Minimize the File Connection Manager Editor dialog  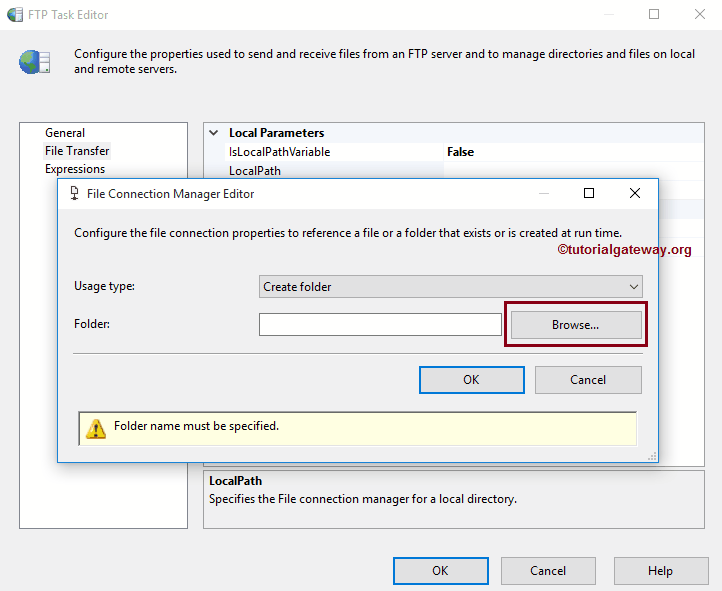tap(544, 193)
